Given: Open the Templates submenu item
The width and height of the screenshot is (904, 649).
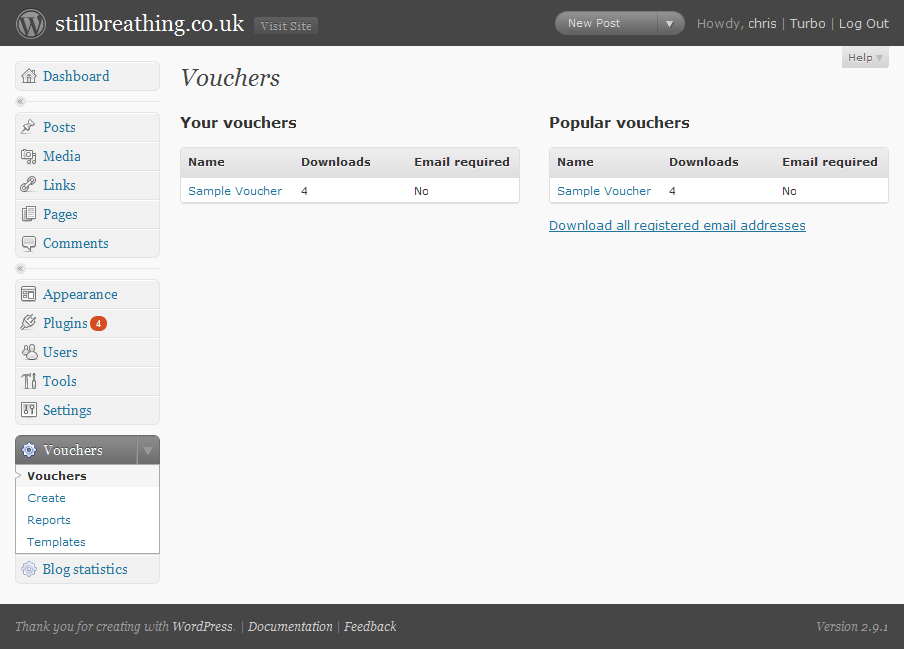Looking at the screenshot, I should pos(56,542).
